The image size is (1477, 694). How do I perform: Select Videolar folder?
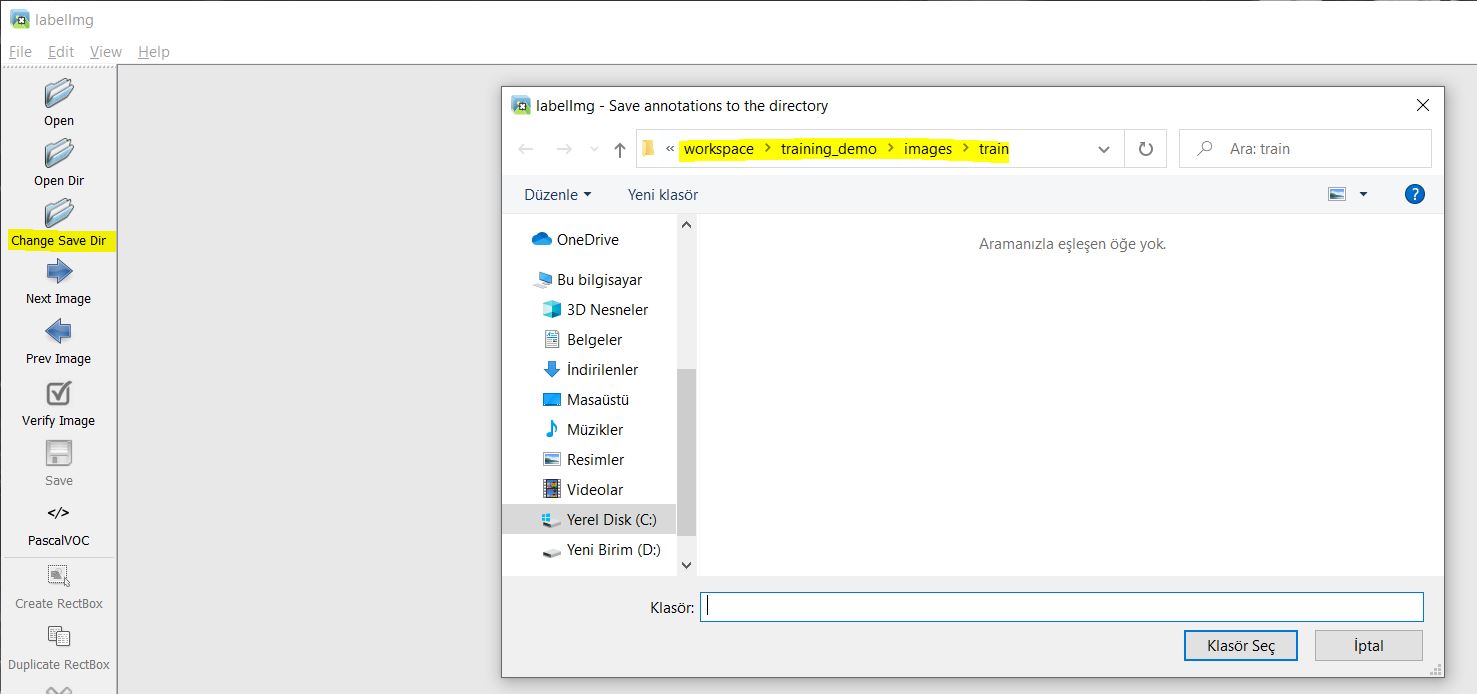(583, 489)
